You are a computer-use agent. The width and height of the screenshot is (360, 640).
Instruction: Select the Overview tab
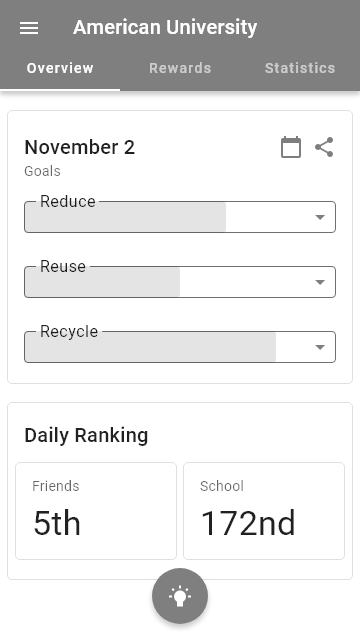click(x=60, y=68)
